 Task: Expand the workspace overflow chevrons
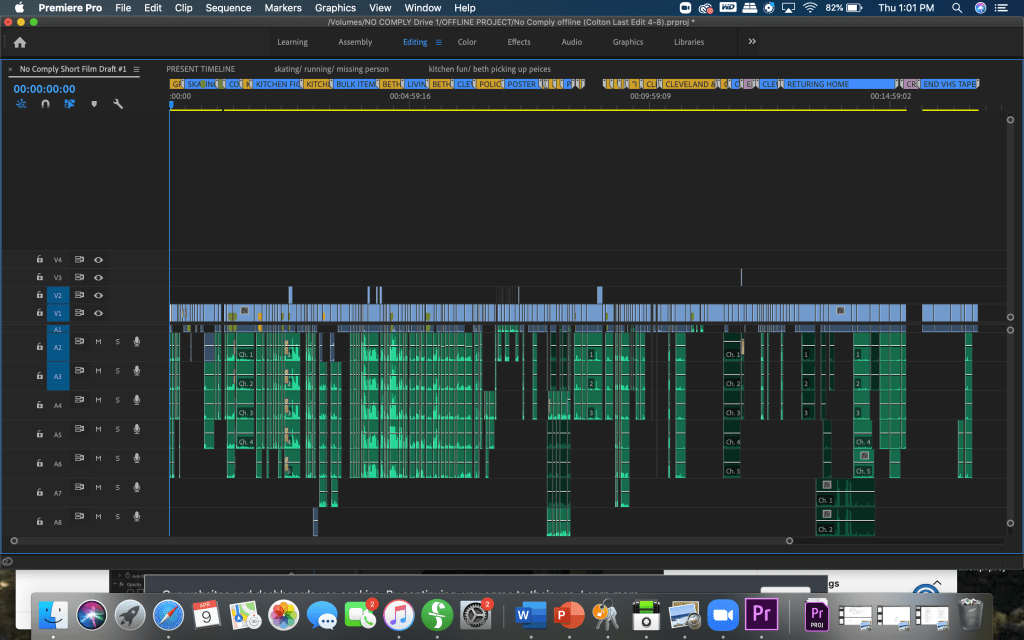[x=752, y=42]
